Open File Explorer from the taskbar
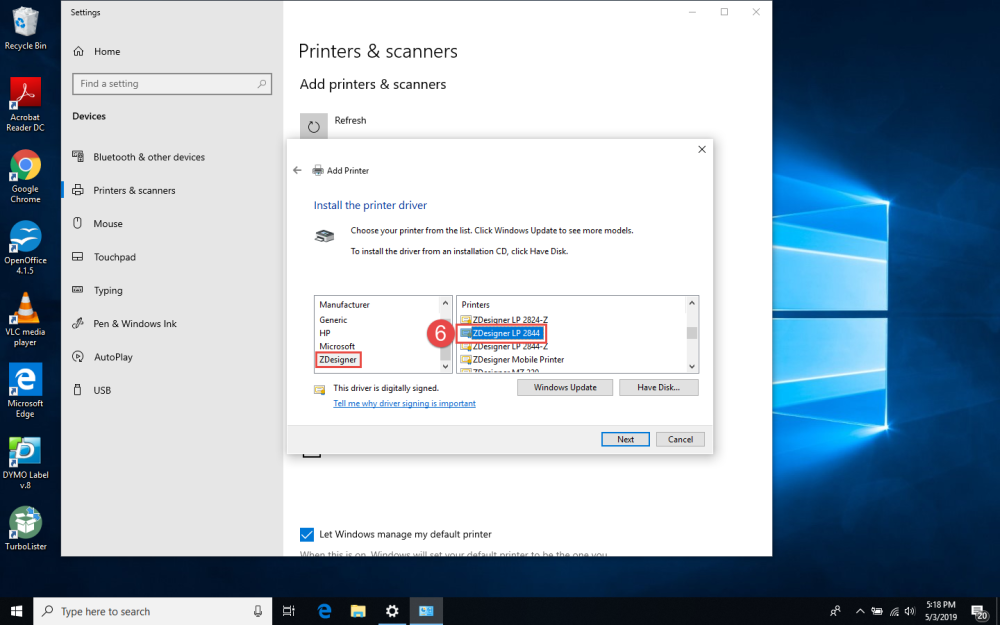Image resolution: width=1000 pixels, height=625 pixels. click(x=358, y=611)
